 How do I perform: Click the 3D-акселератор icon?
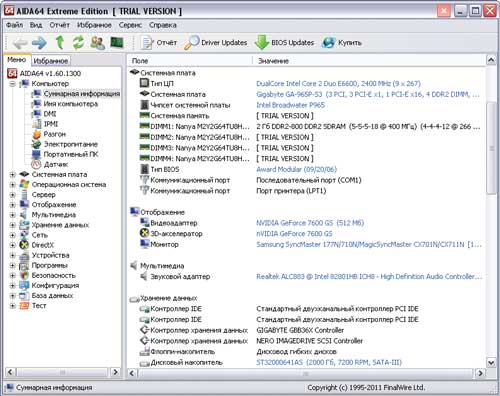pyautogui.click(x=144, y=233)
